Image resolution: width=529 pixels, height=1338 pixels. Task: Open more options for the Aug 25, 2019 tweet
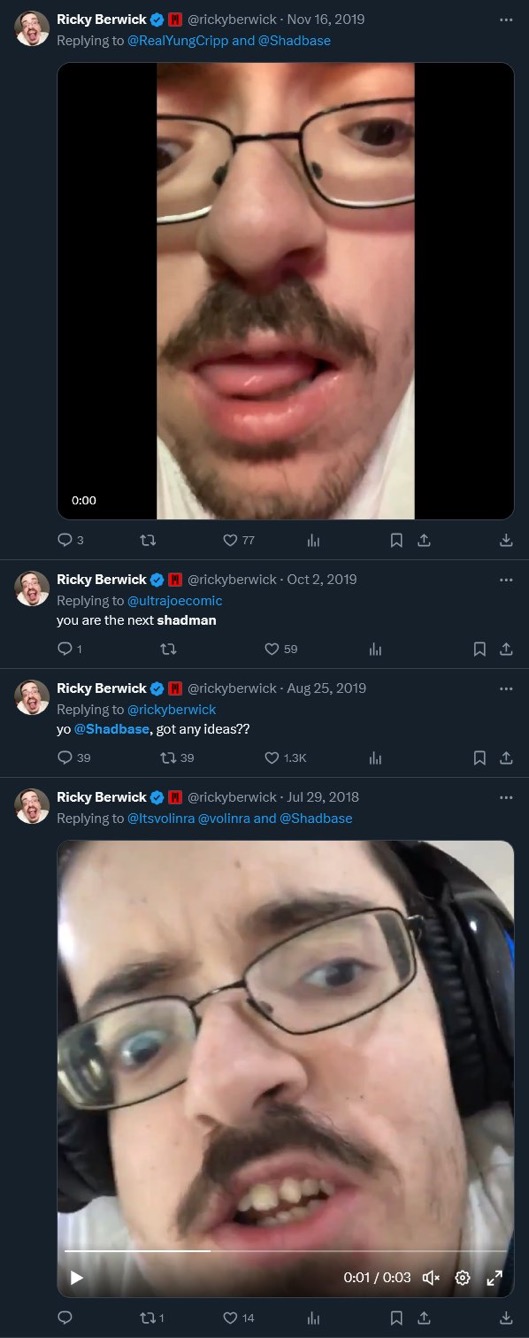pos(506,688)
